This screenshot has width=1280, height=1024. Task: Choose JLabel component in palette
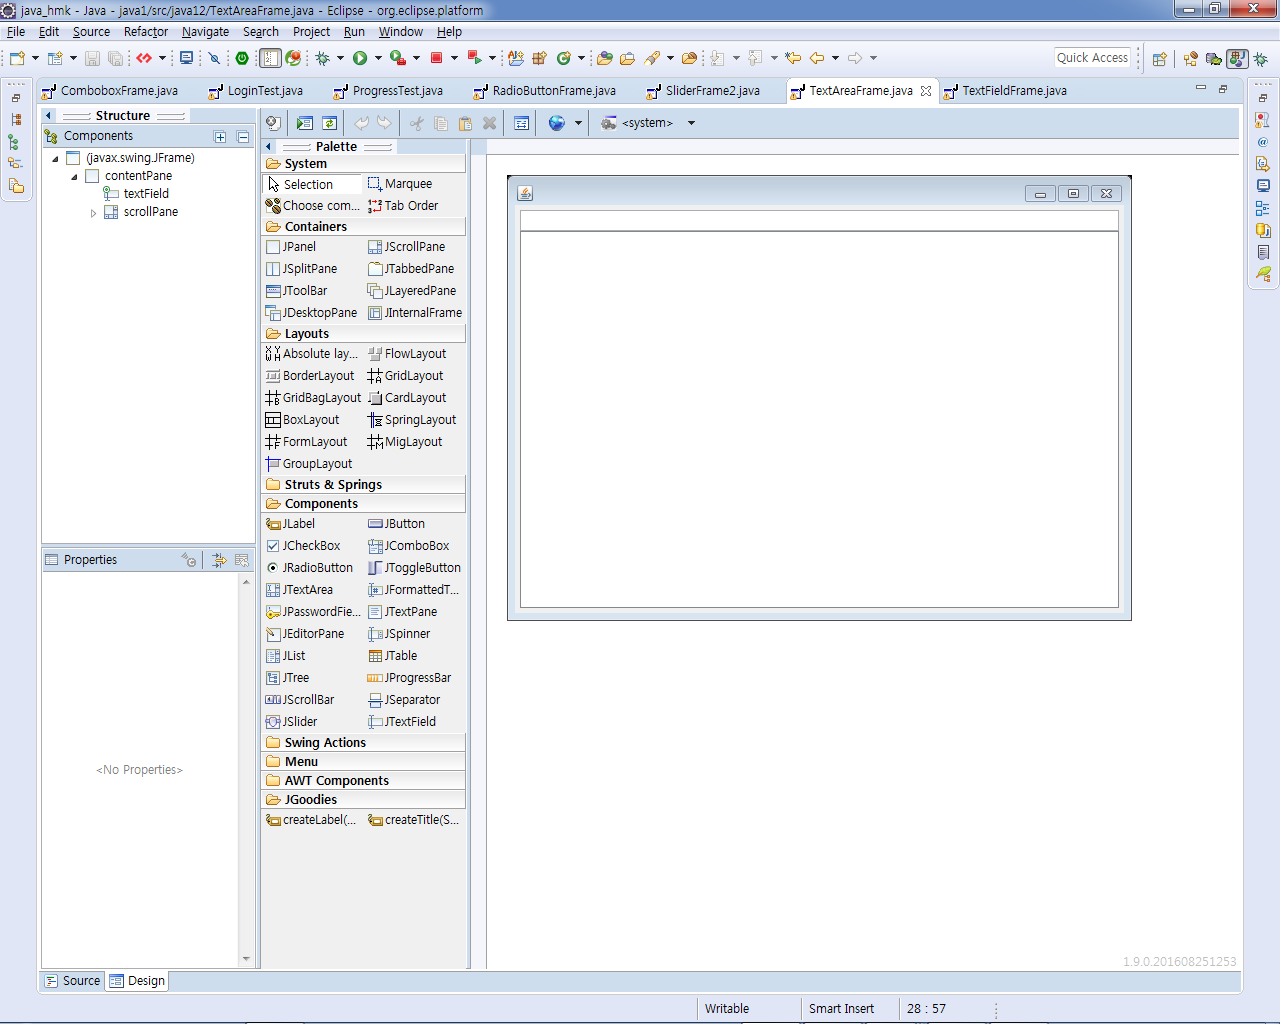(x=291, y=524)
